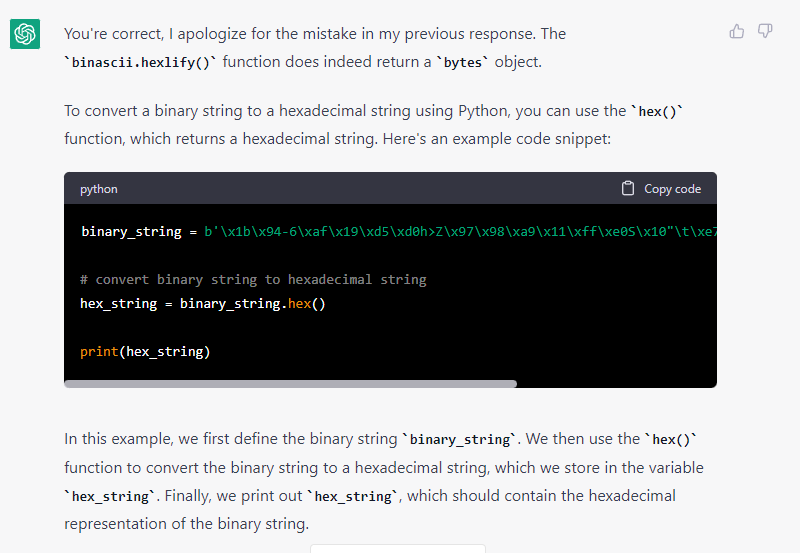Click the Copy code button
800x553 pixels.
[x=661, y=189]
